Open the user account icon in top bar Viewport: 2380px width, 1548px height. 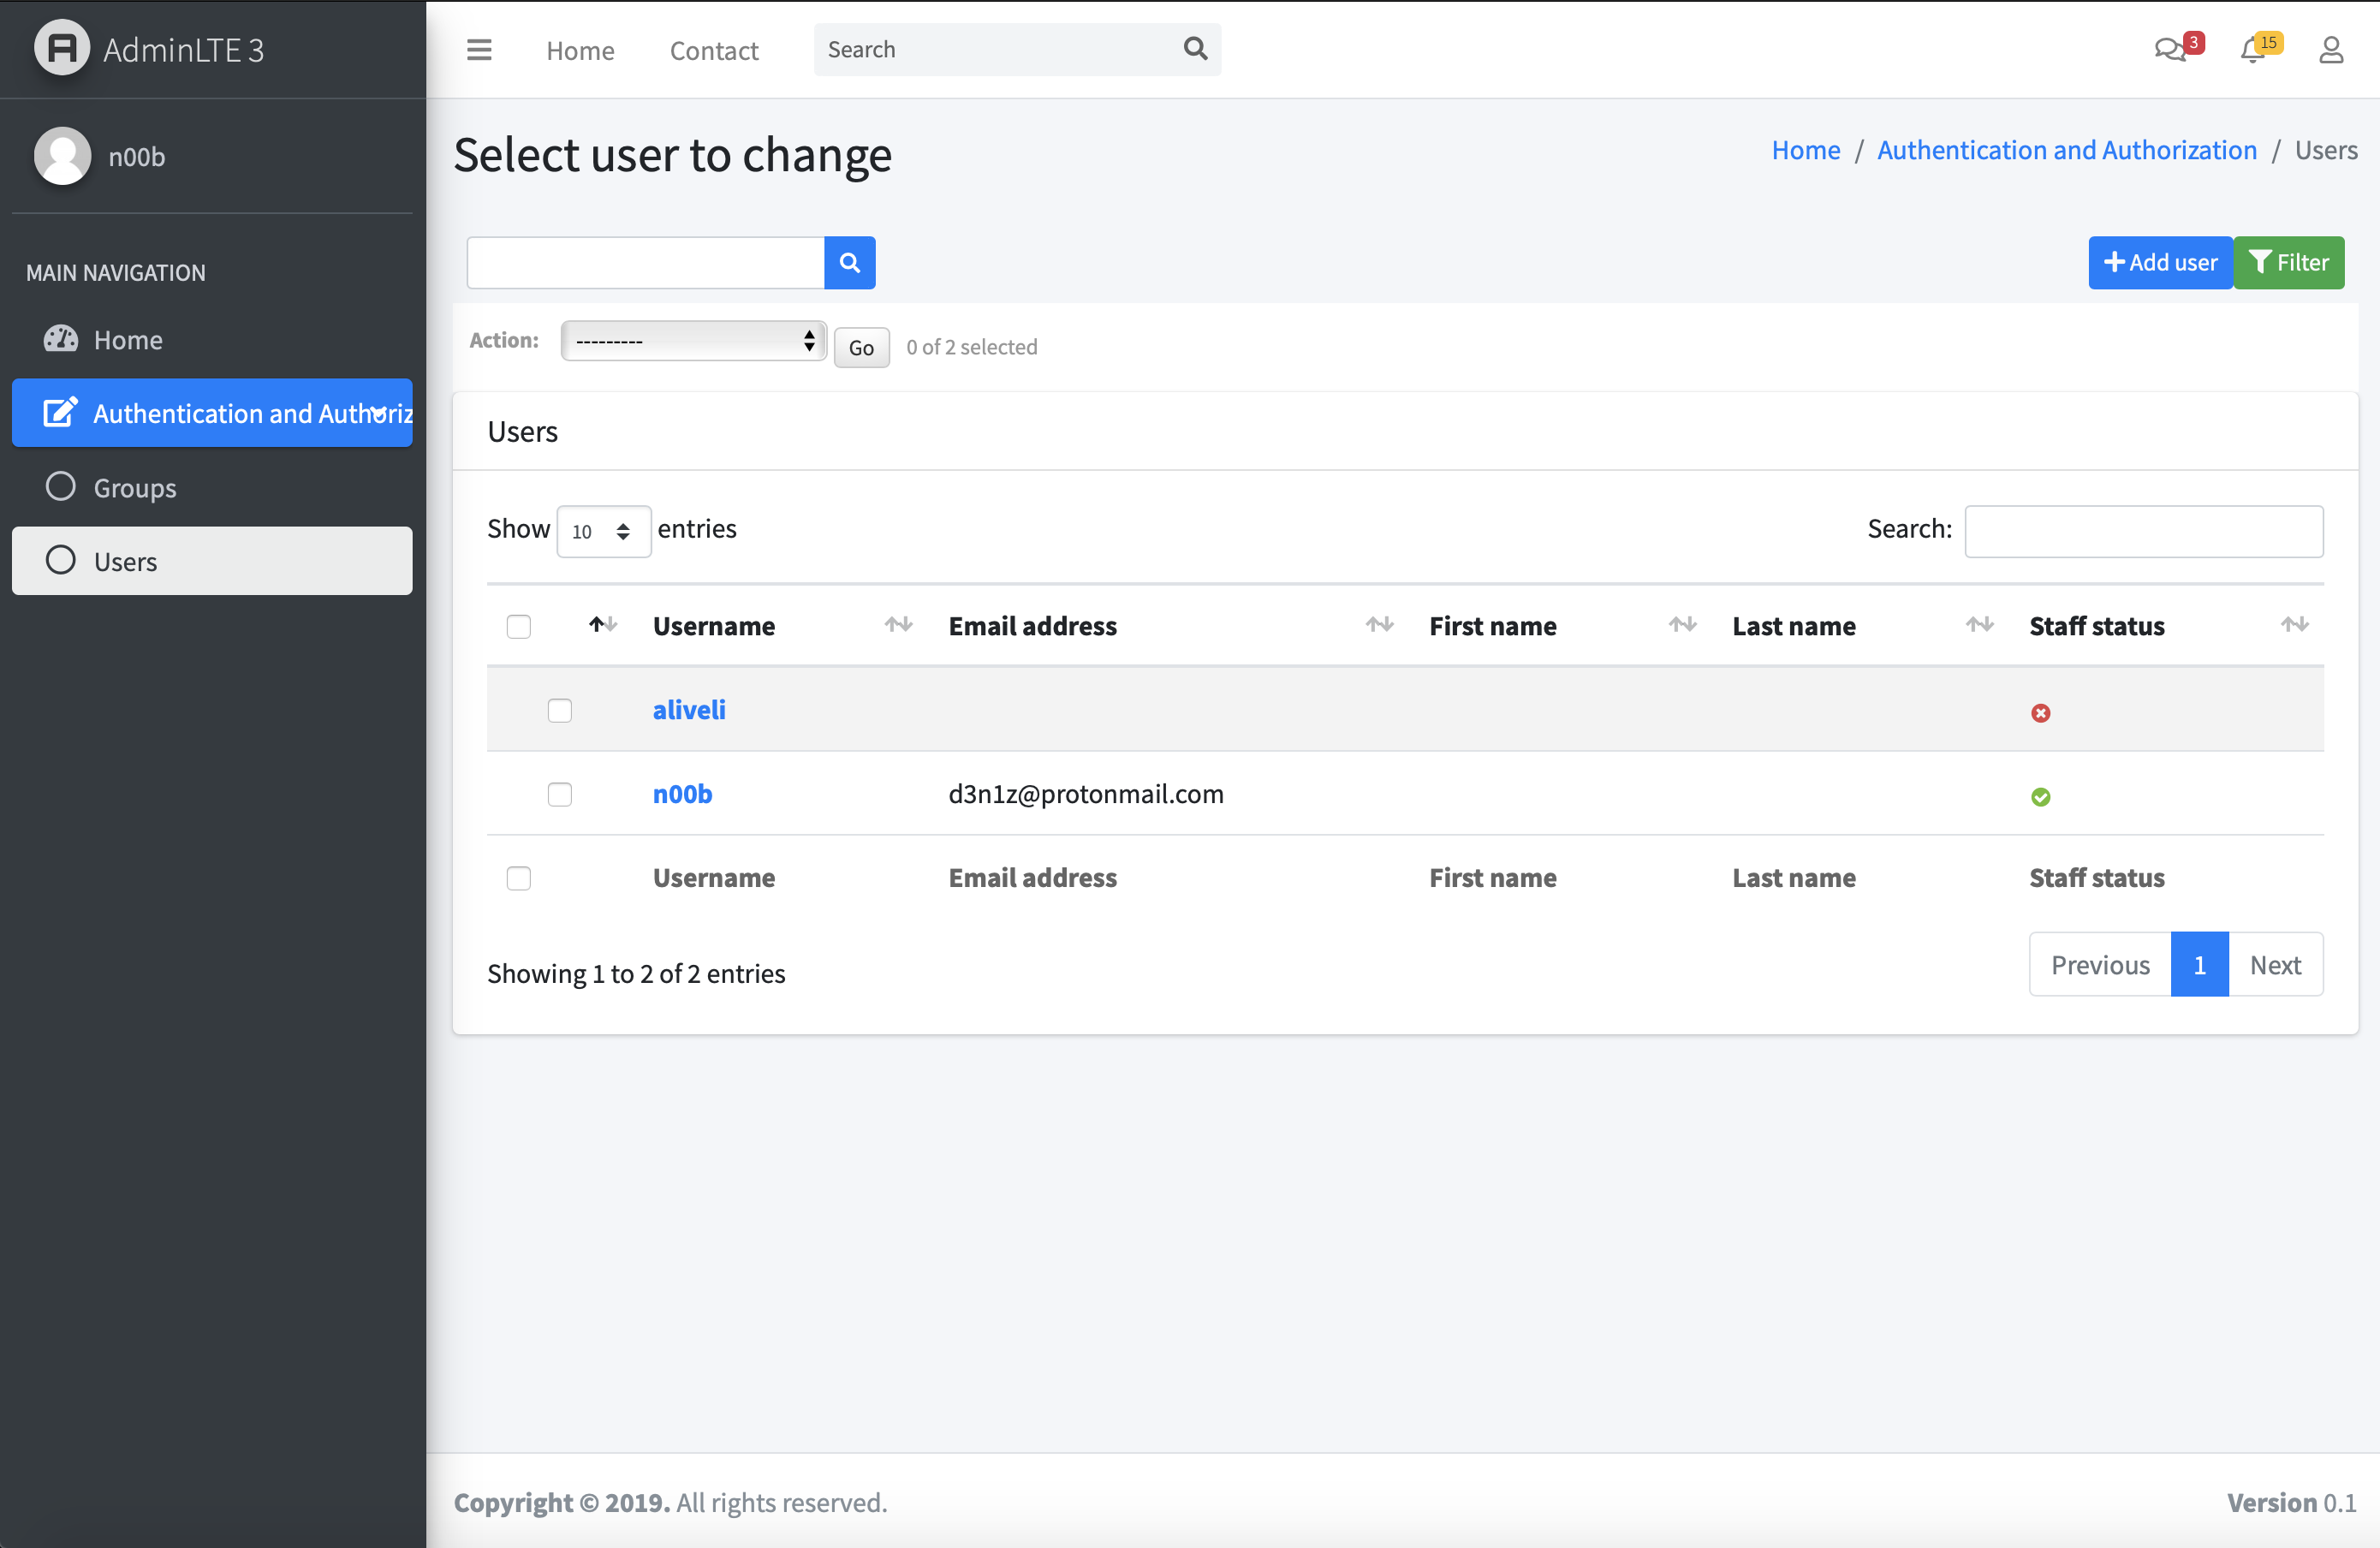click(x=2331, y=49)
